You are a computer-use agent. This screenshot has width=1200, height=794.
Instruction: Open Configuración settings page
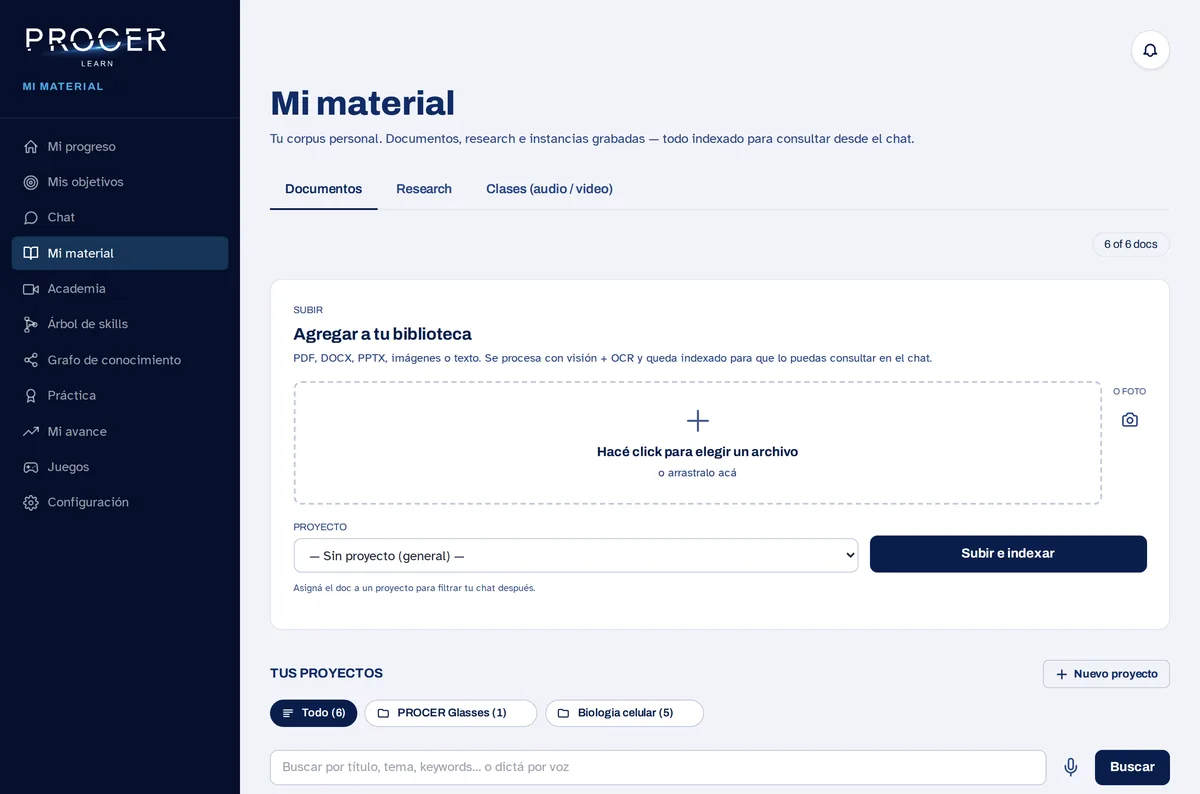pos(120,502)
